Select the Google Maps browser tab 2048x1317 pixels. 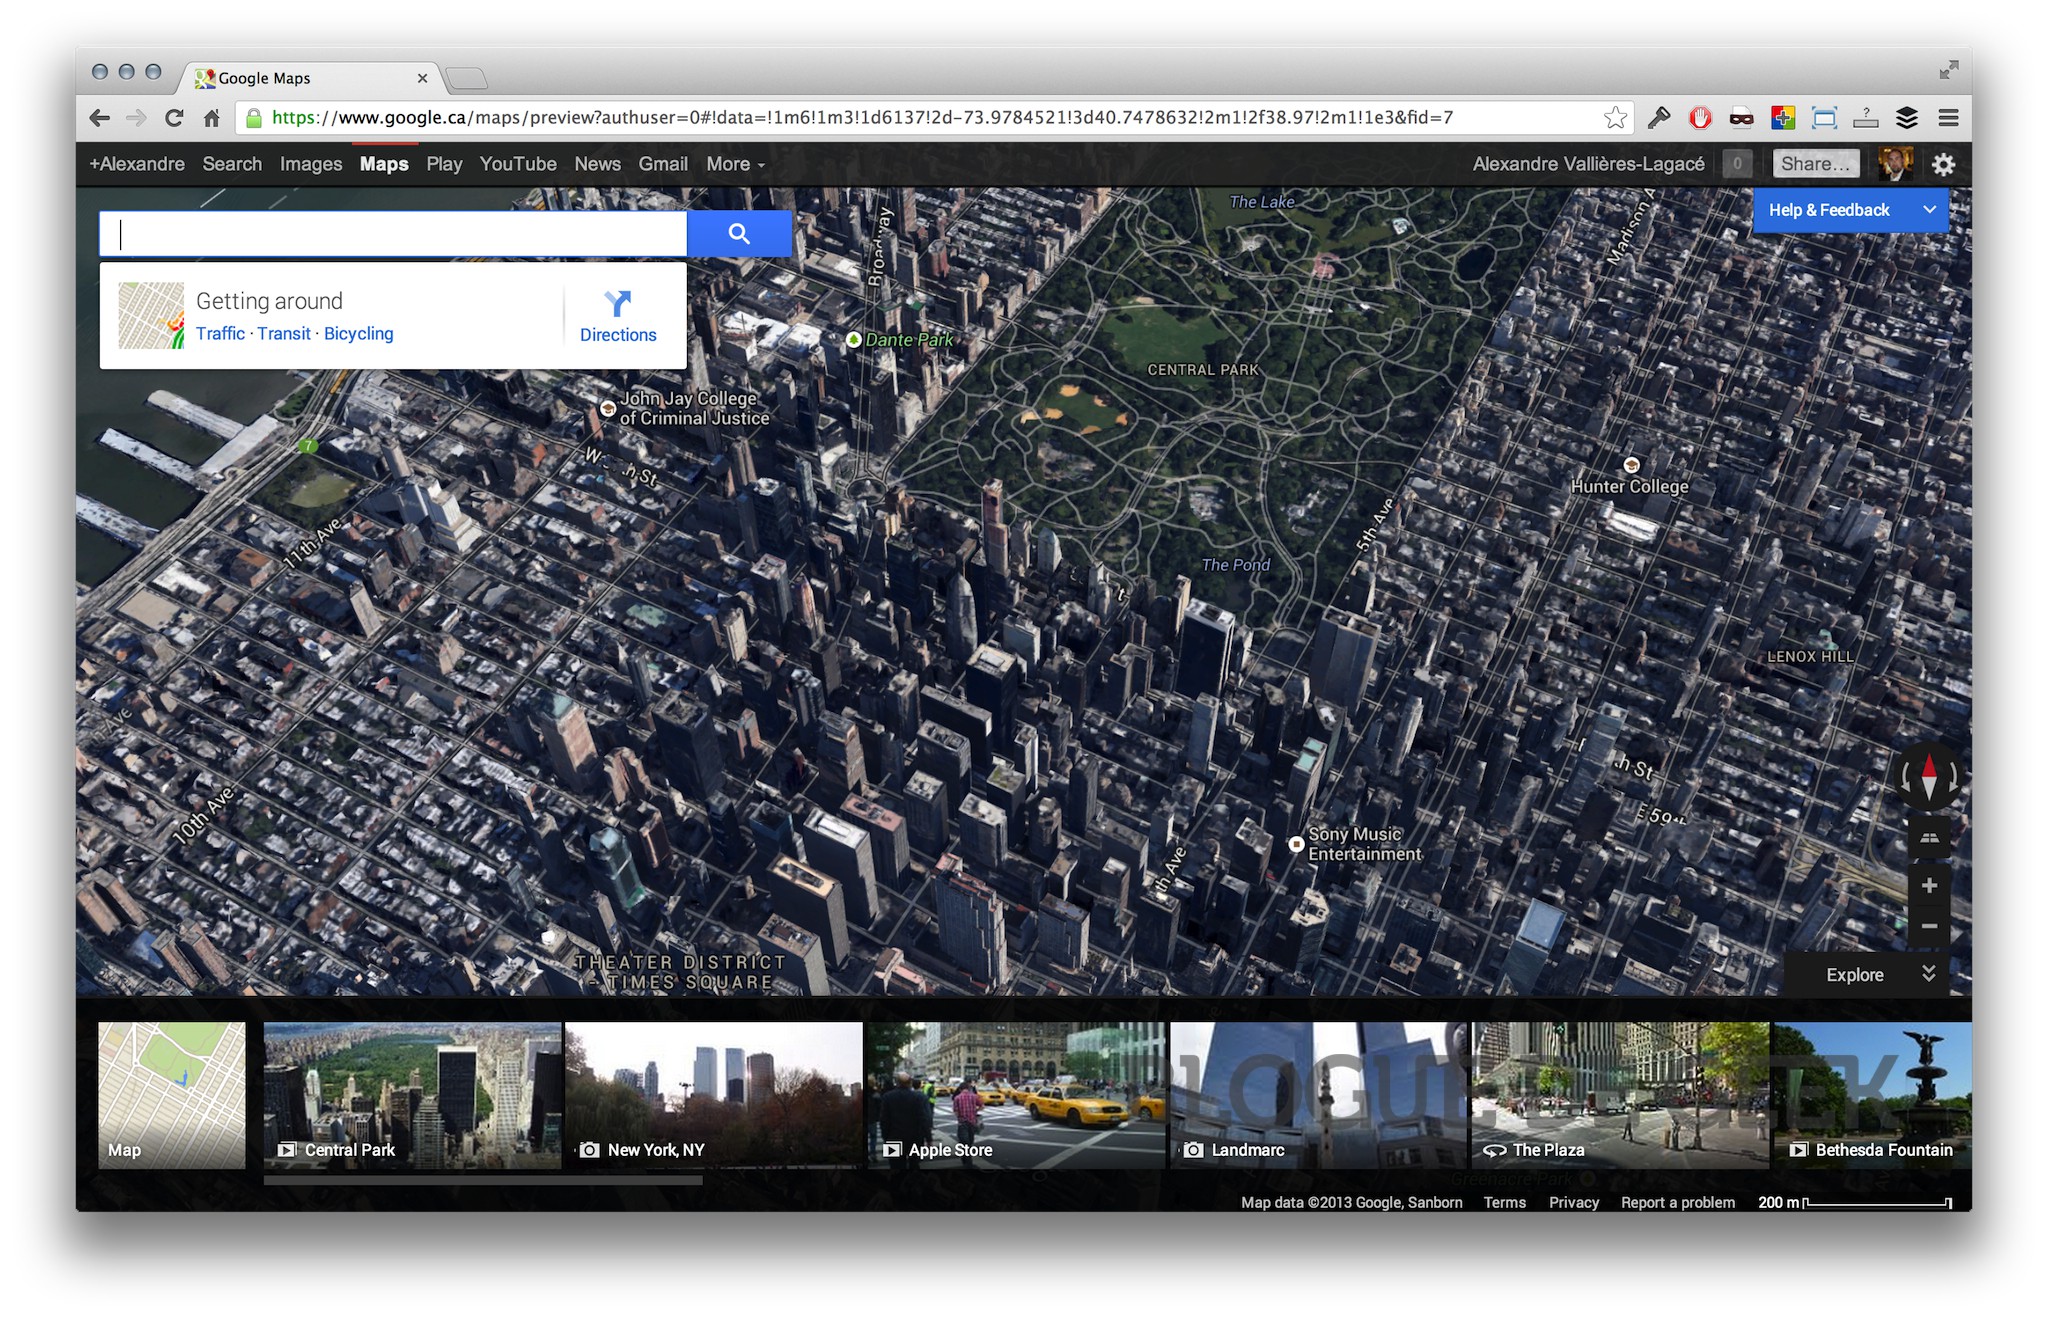[309, 78]
